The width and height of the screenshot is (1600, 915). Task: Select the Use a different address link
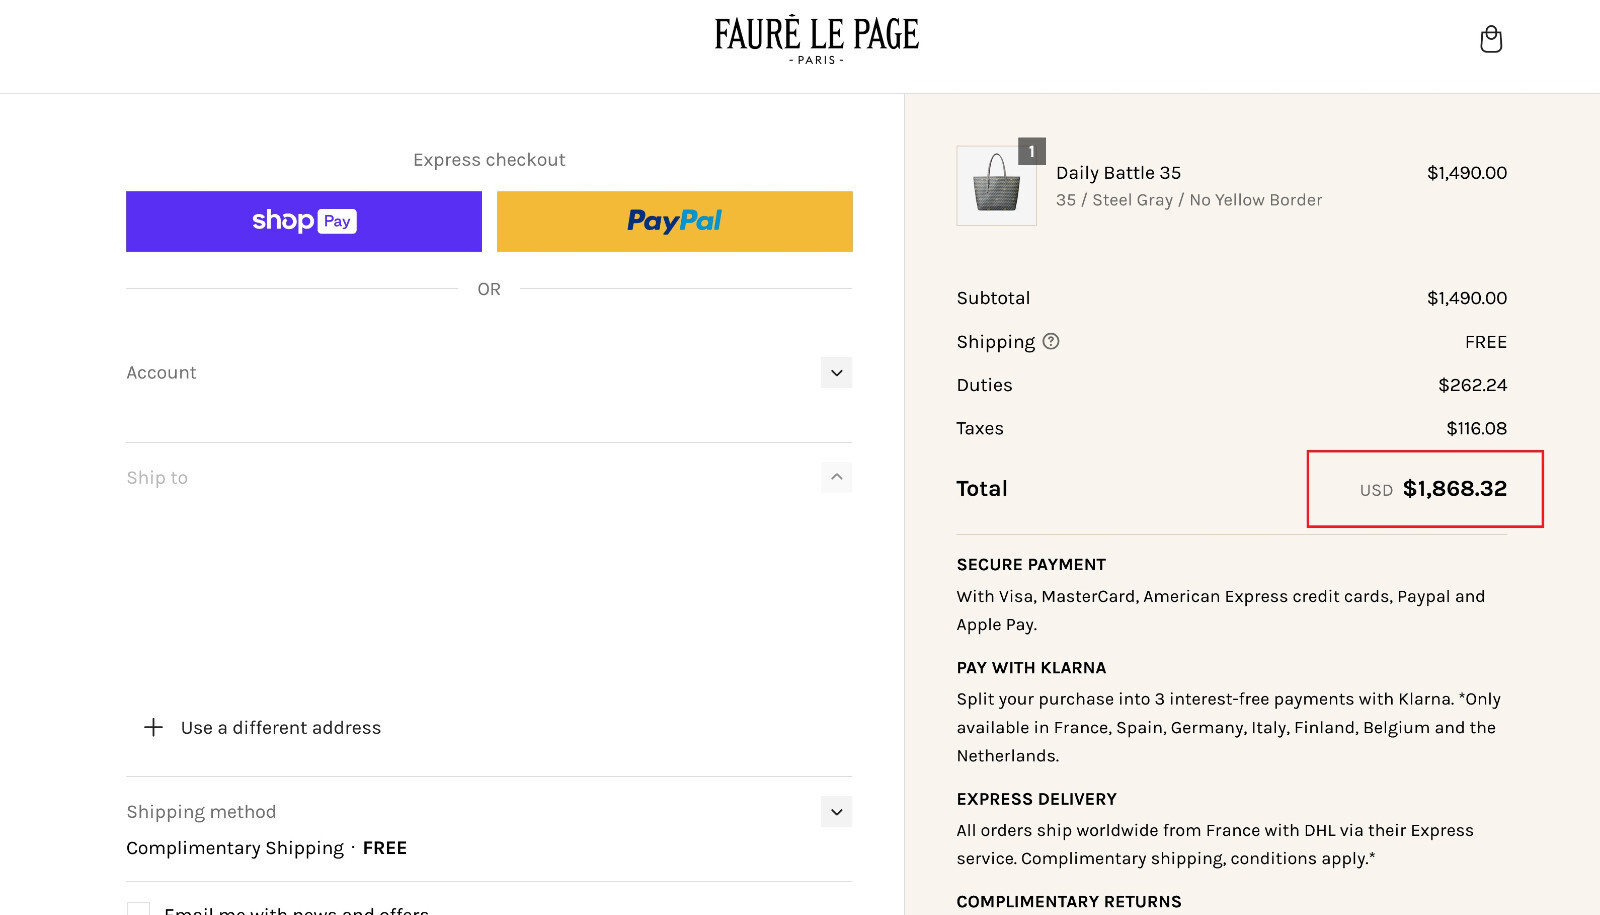pyautogui.click(x=281, y=728)
